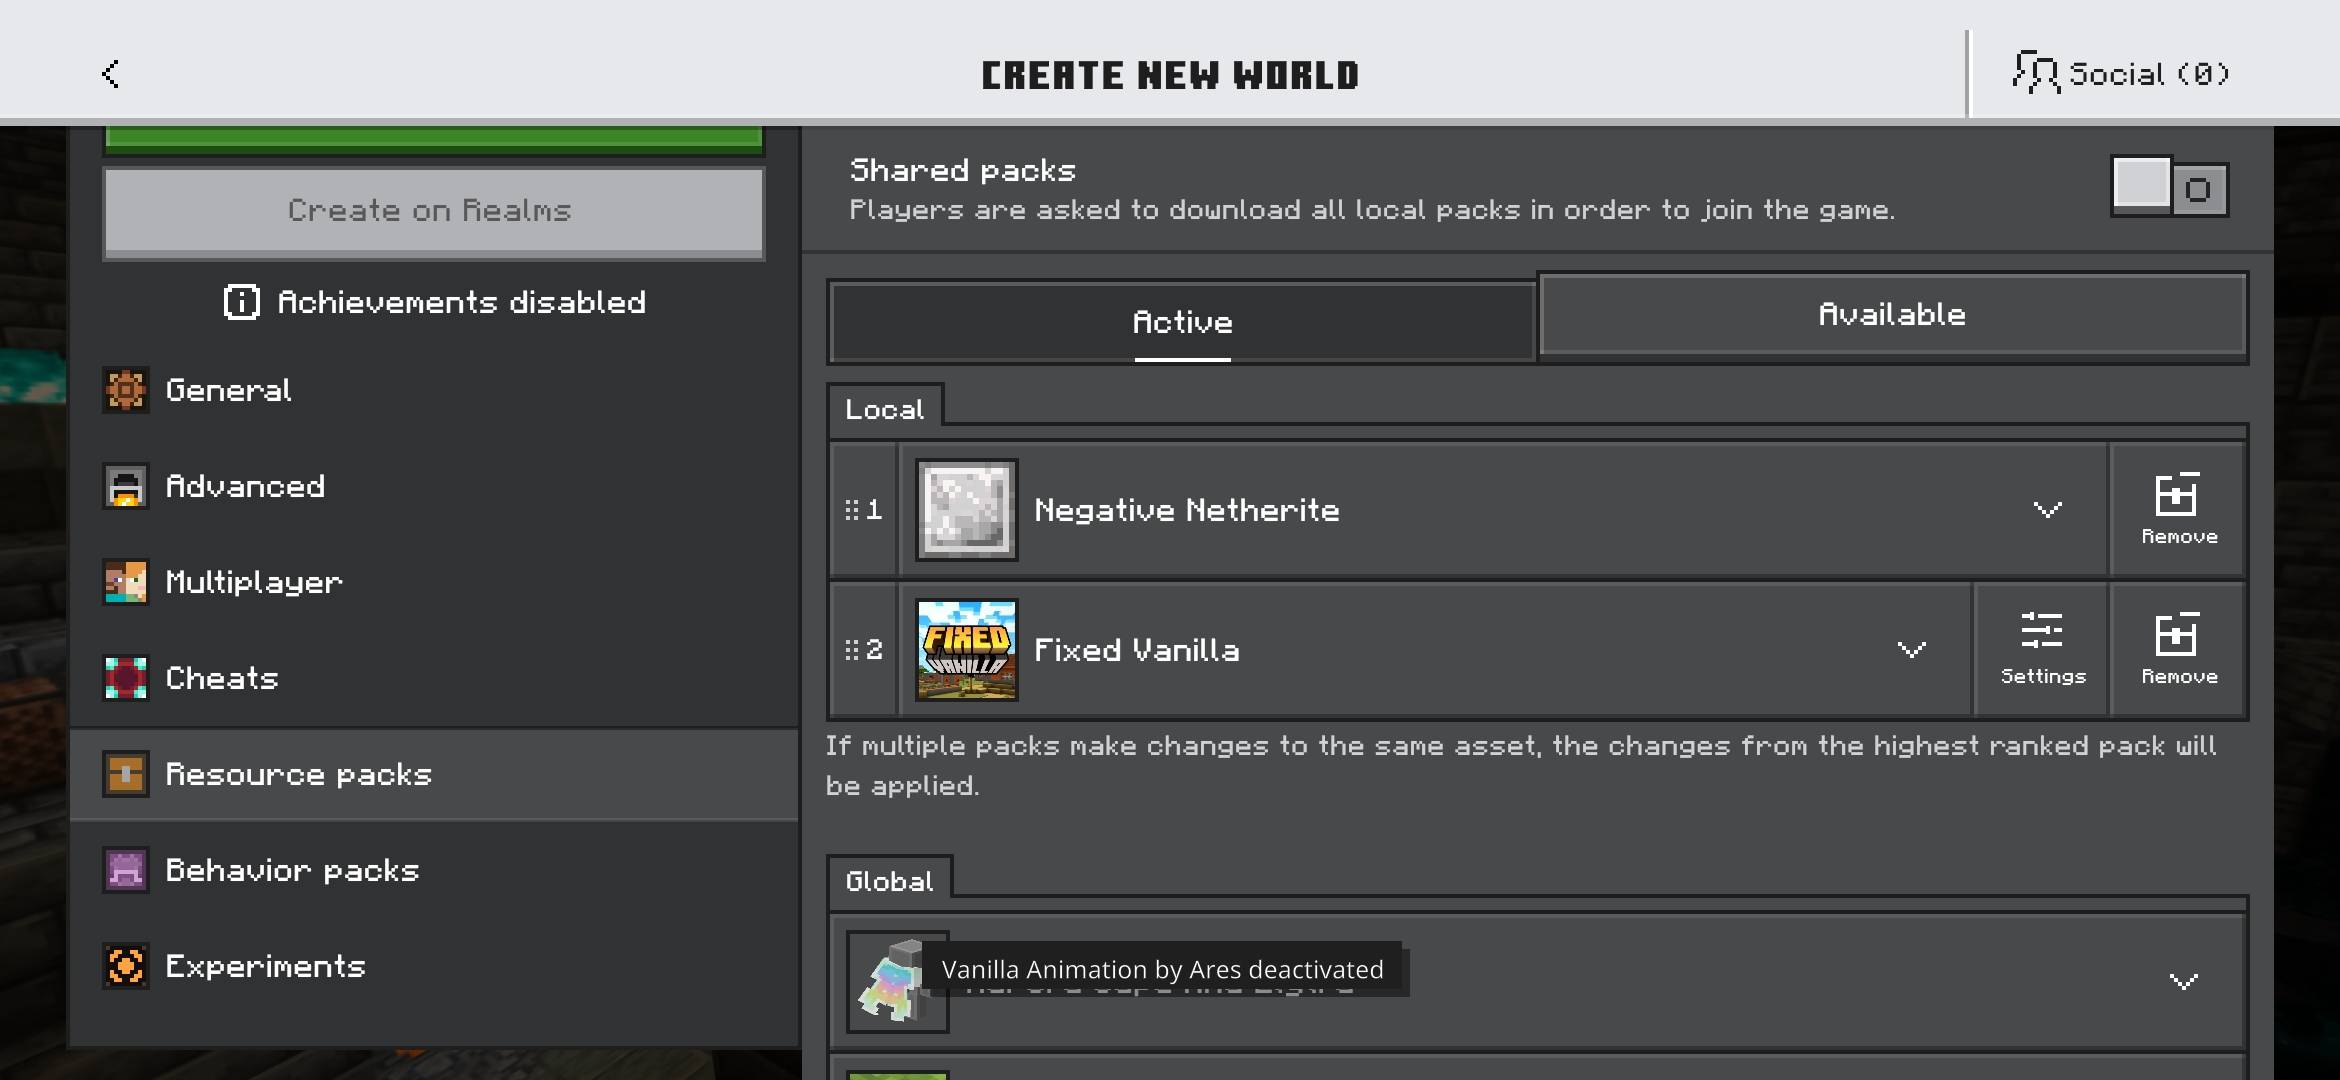The height and width of the screenshot is (1080, 2340).
Task: Click the Fixed Vanilla pack name
Action: [1136, 650]
